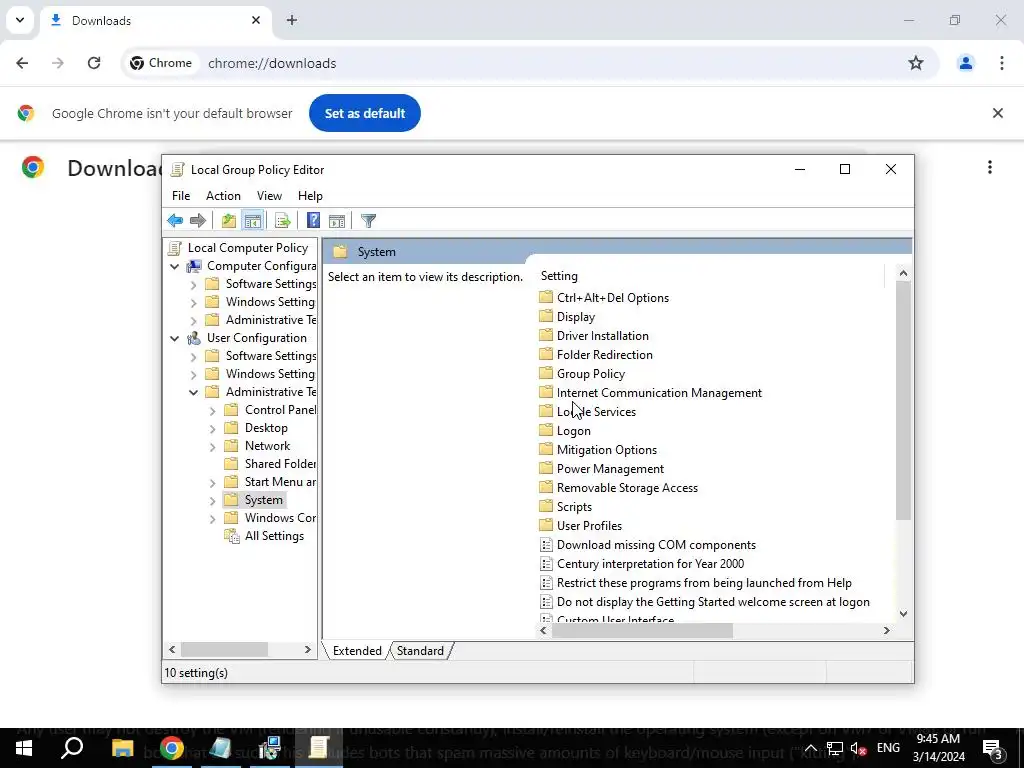Click Chrome icon in the taskbar

click(171, 748)
